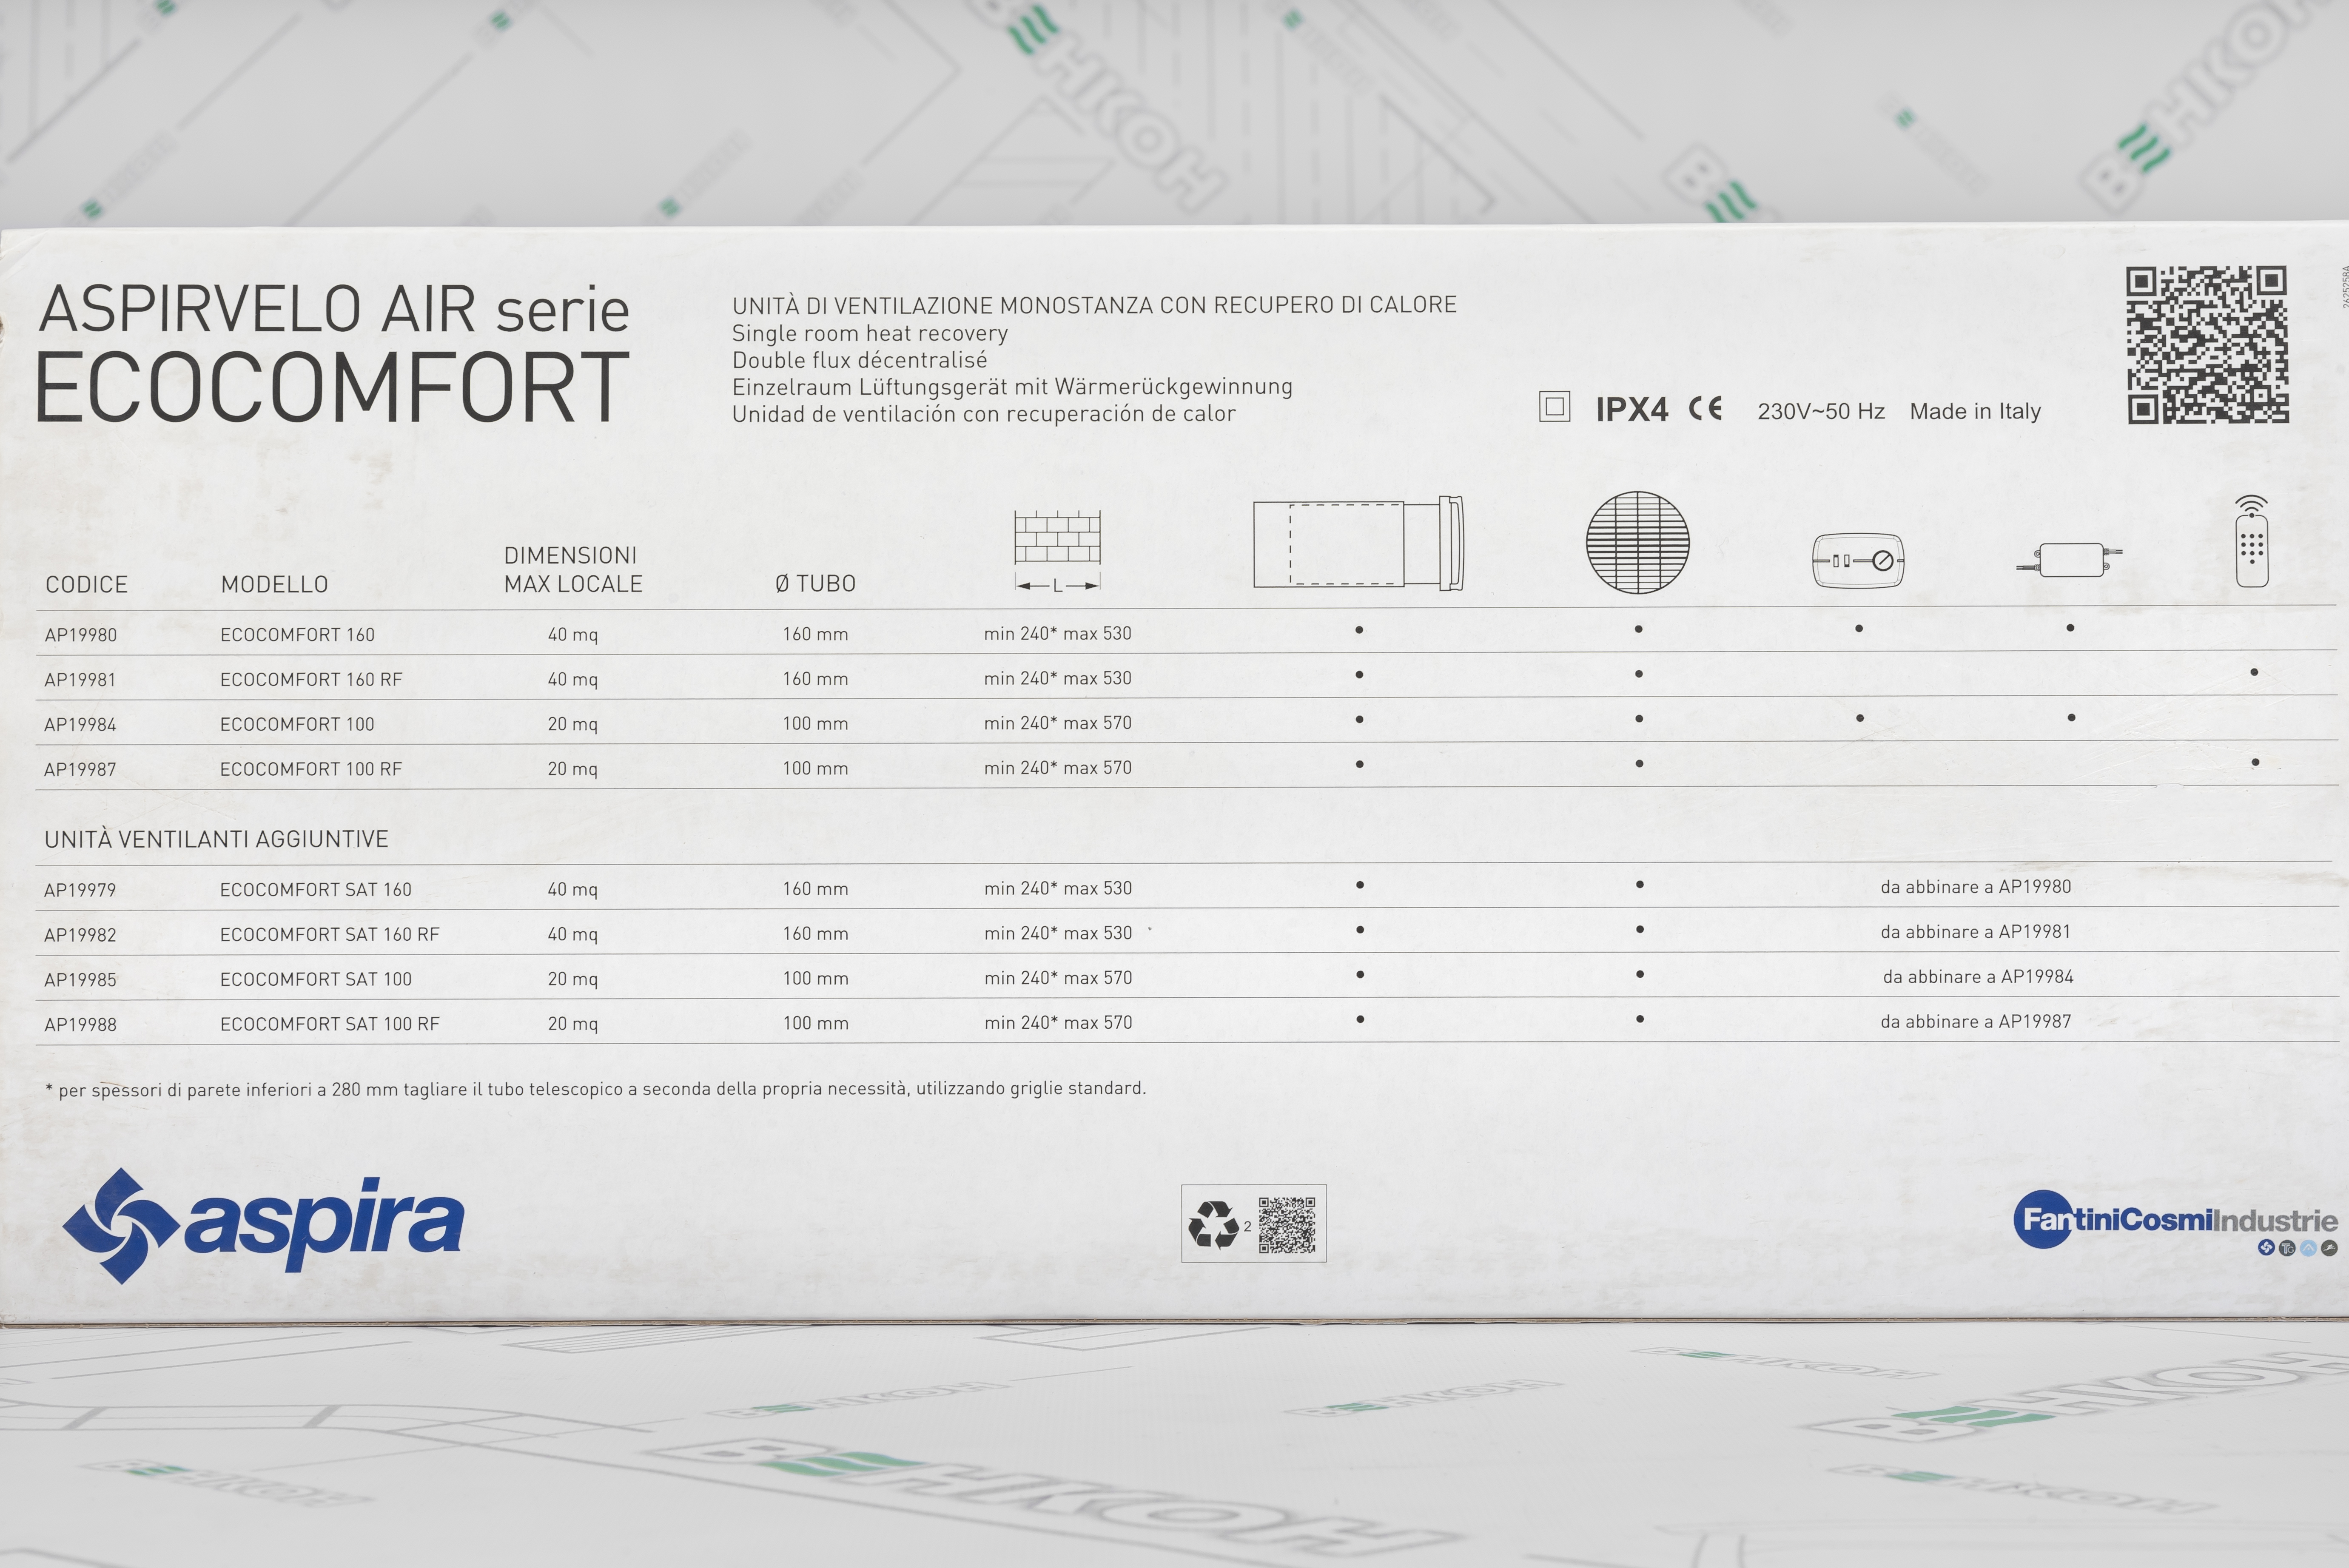Click the footnote about 280 mm wall thickness
Screen dimensions: 2349x1568
596,1089
